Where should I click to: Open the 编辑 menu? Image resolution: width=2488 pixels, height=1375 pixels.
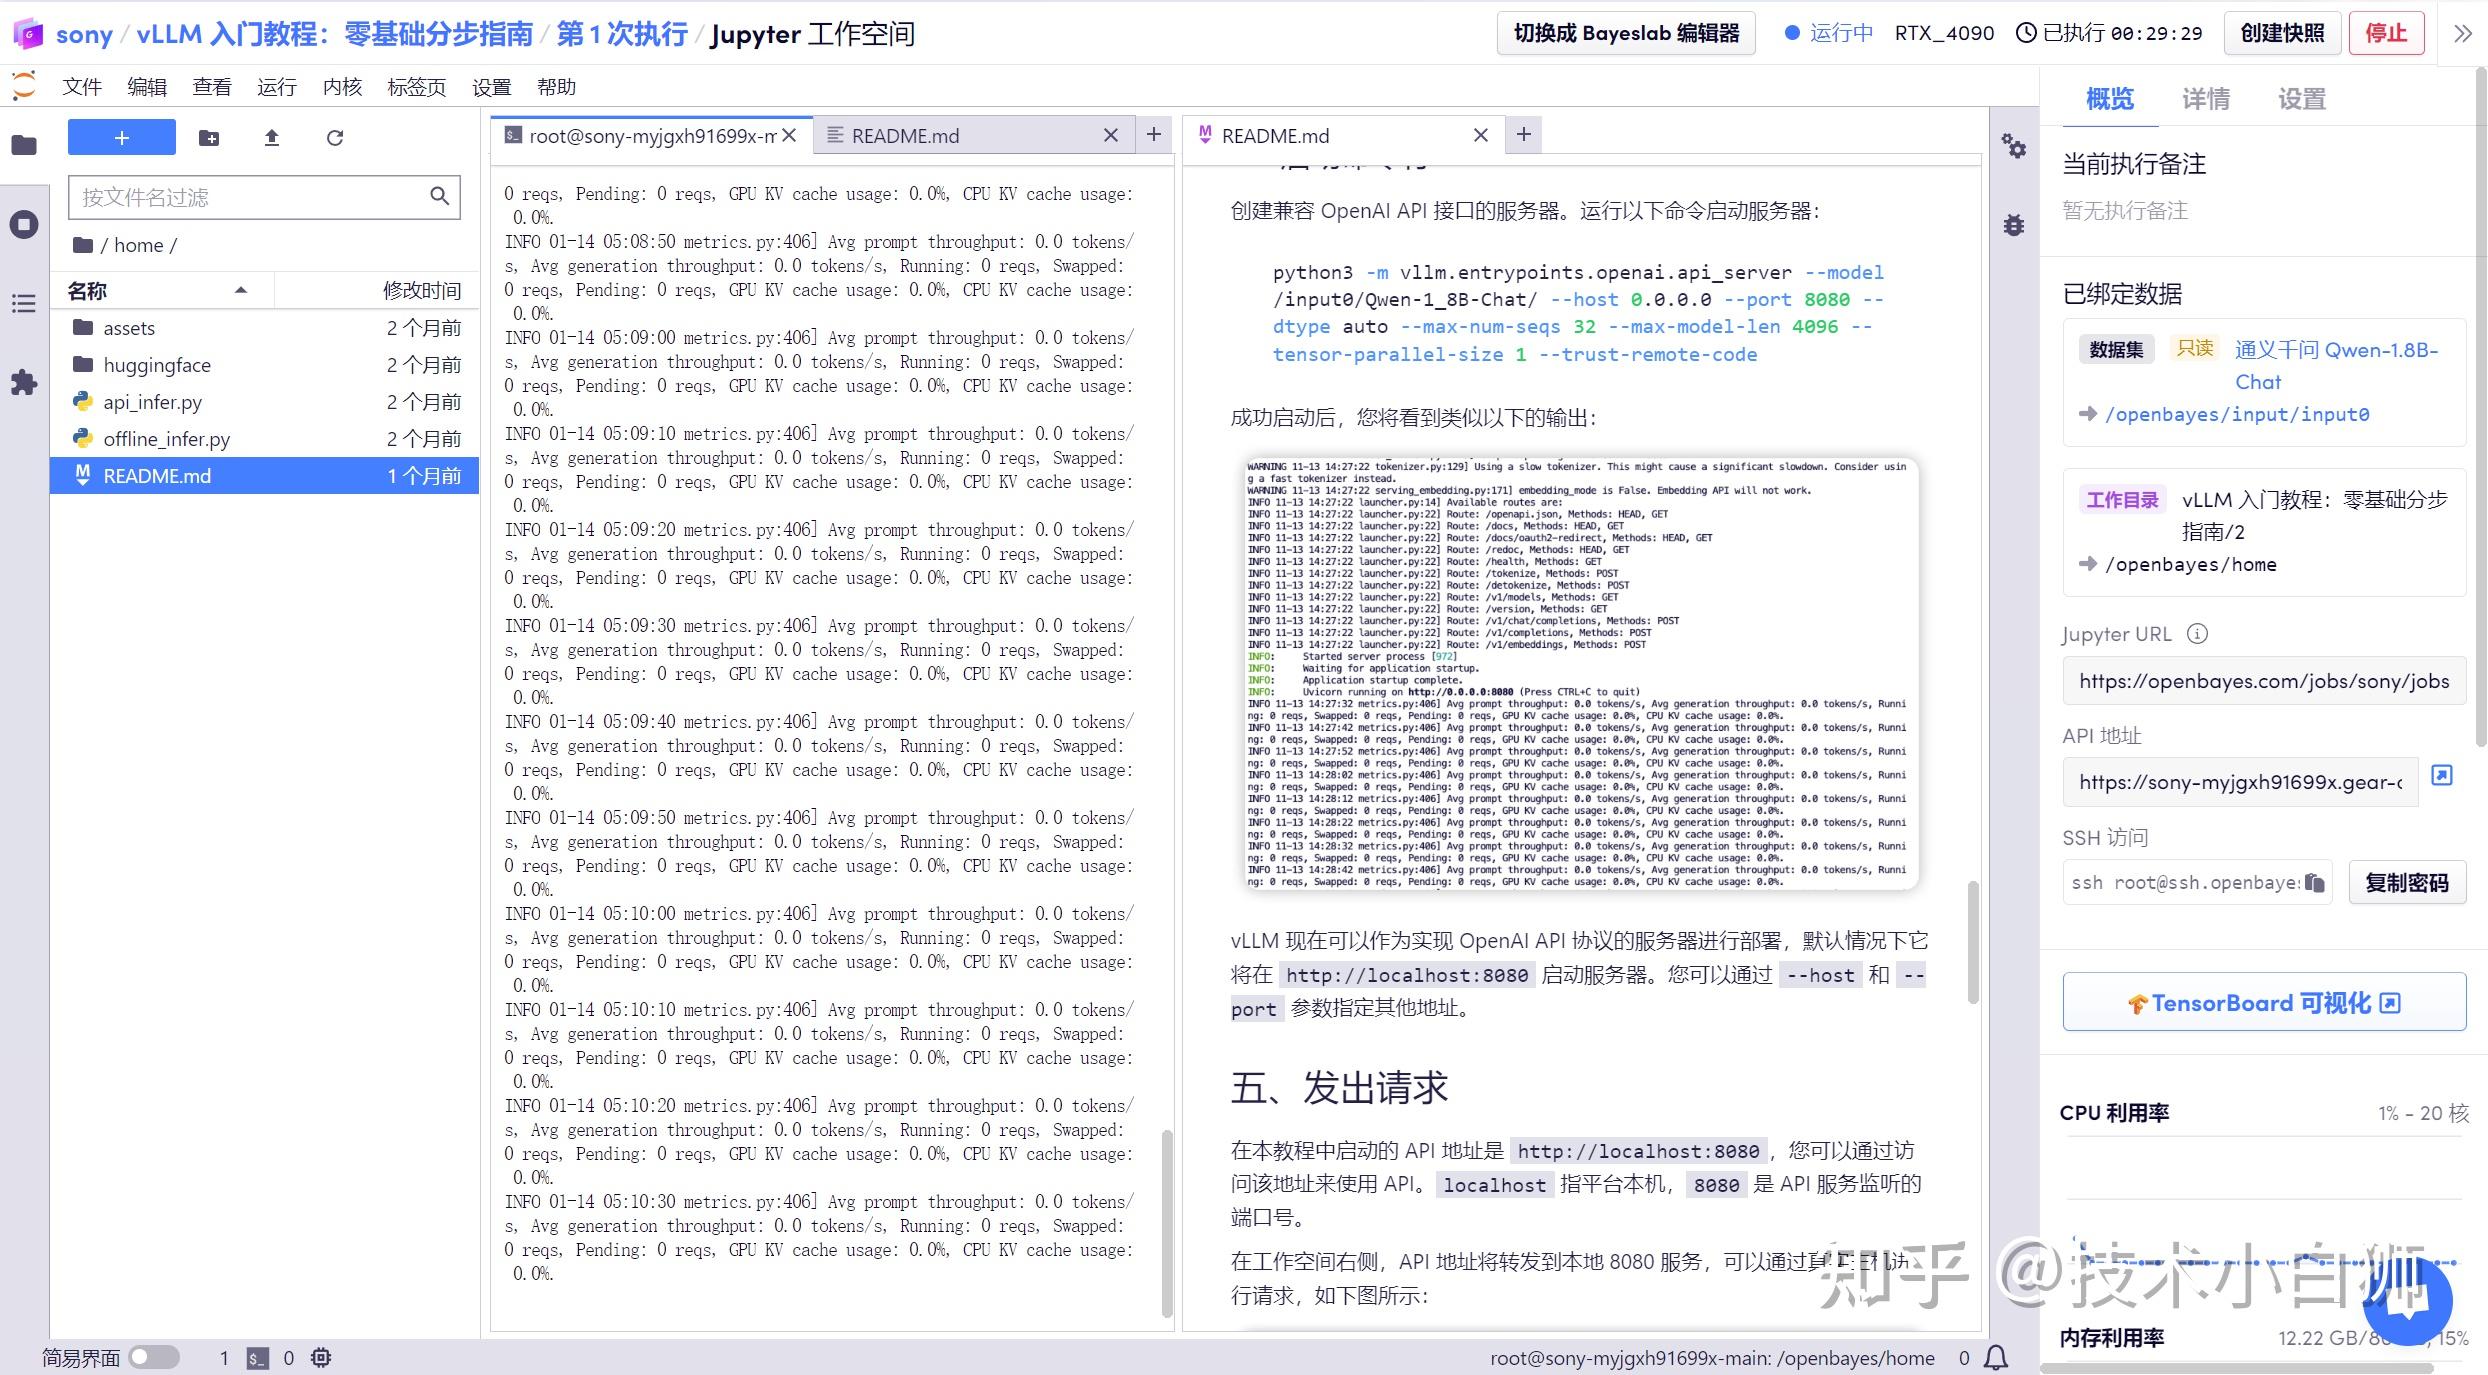pyautogui.click(x=147, y=87)
